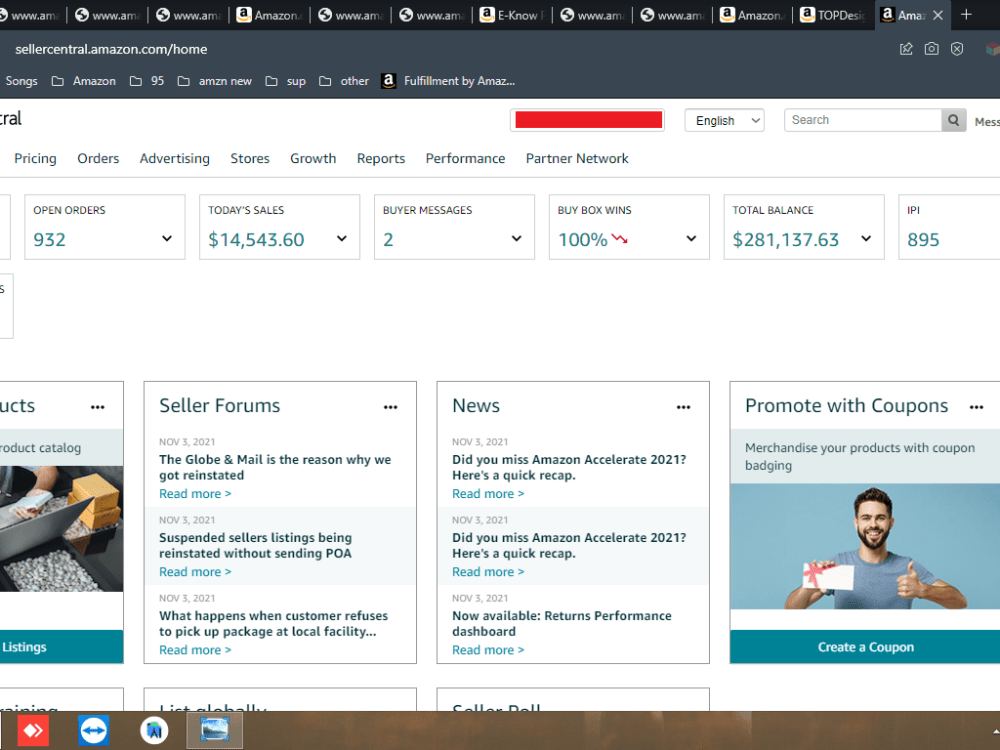This screenshot has width=1000, height=750.
Task: Click the $14,543.60 Today's Sales value
Action: pyautogui.click(x=256, y=240)
